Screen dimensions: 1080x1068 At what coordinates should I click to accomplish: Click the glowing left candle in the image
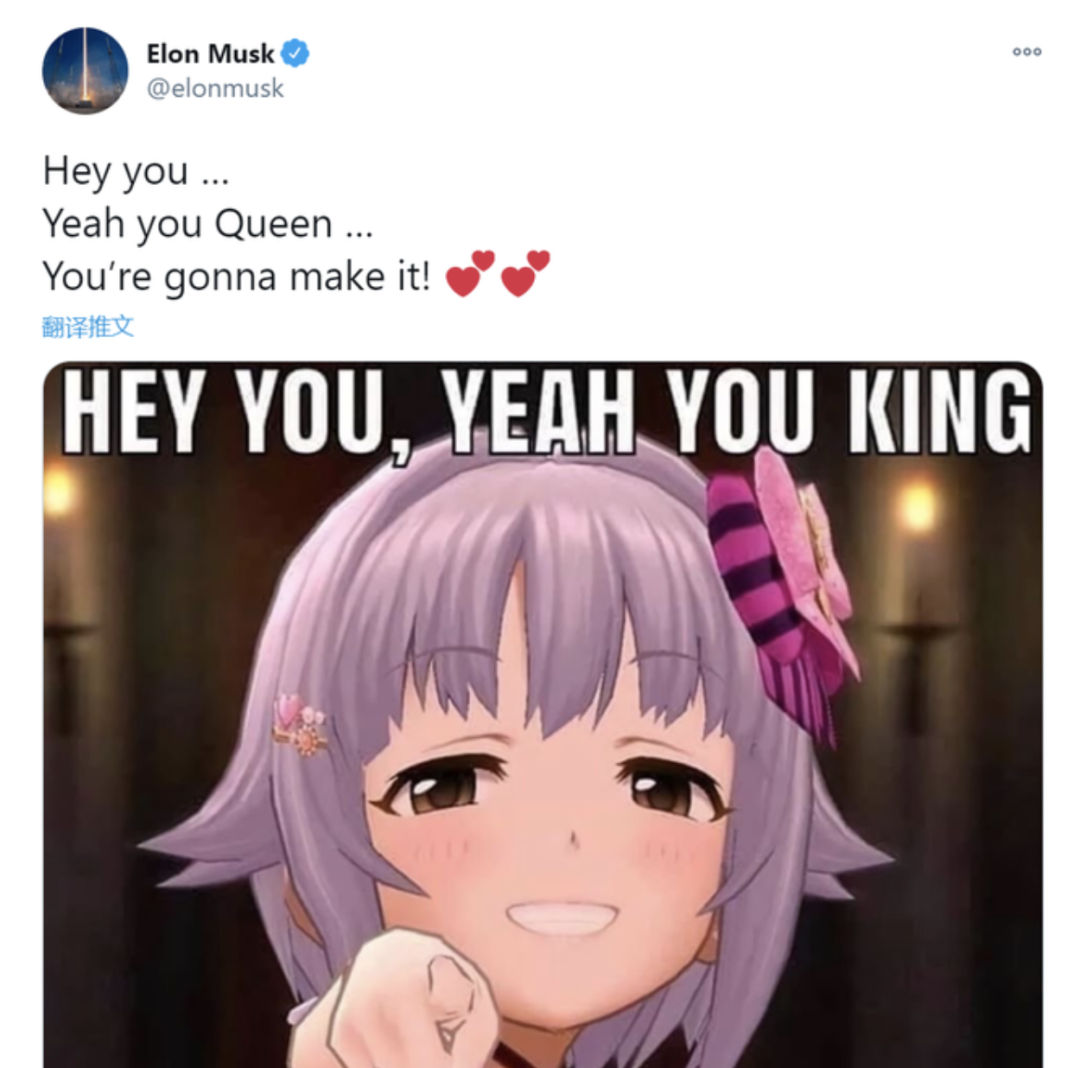[59, 492]
